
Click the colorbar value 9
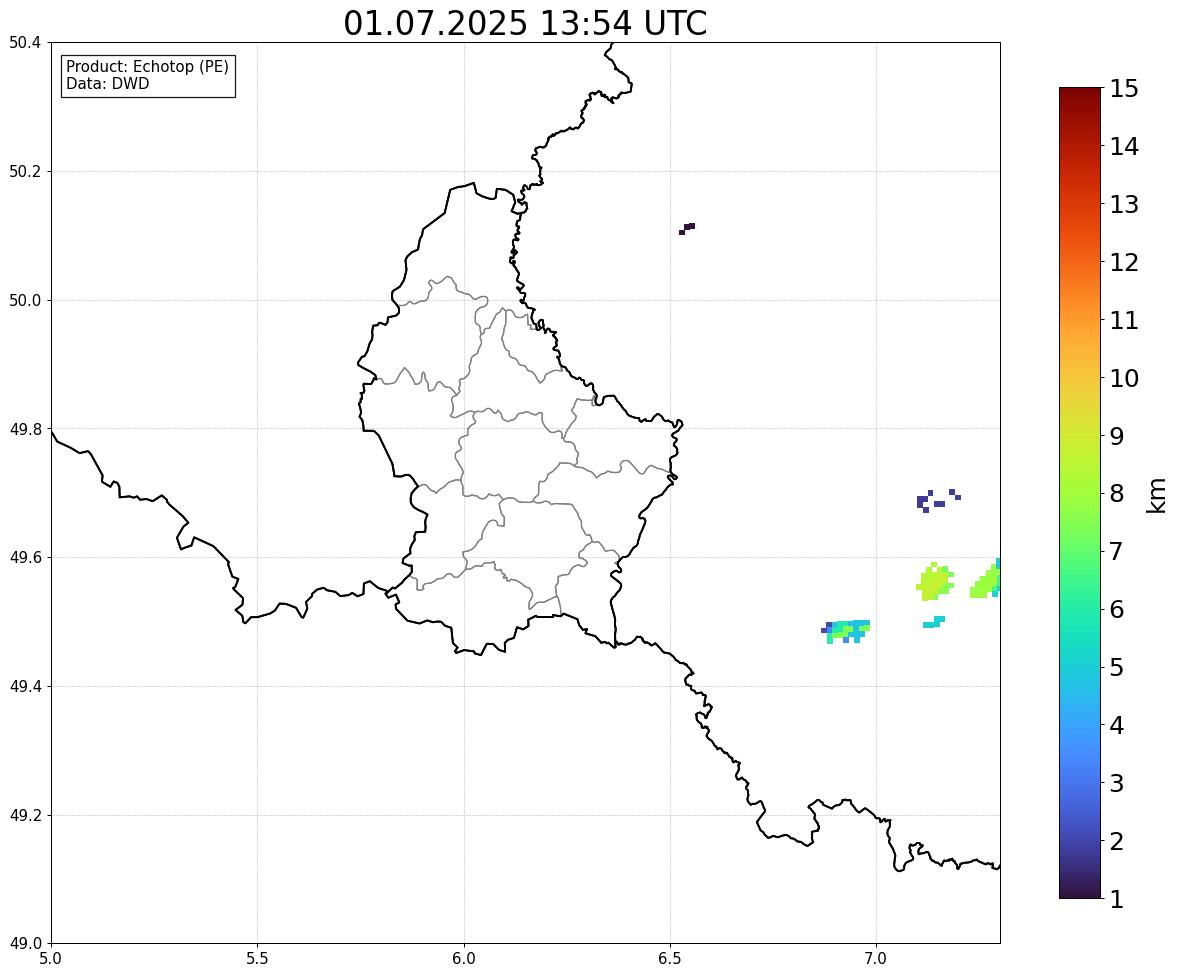pyautogui.click(x=1117, y=436)
